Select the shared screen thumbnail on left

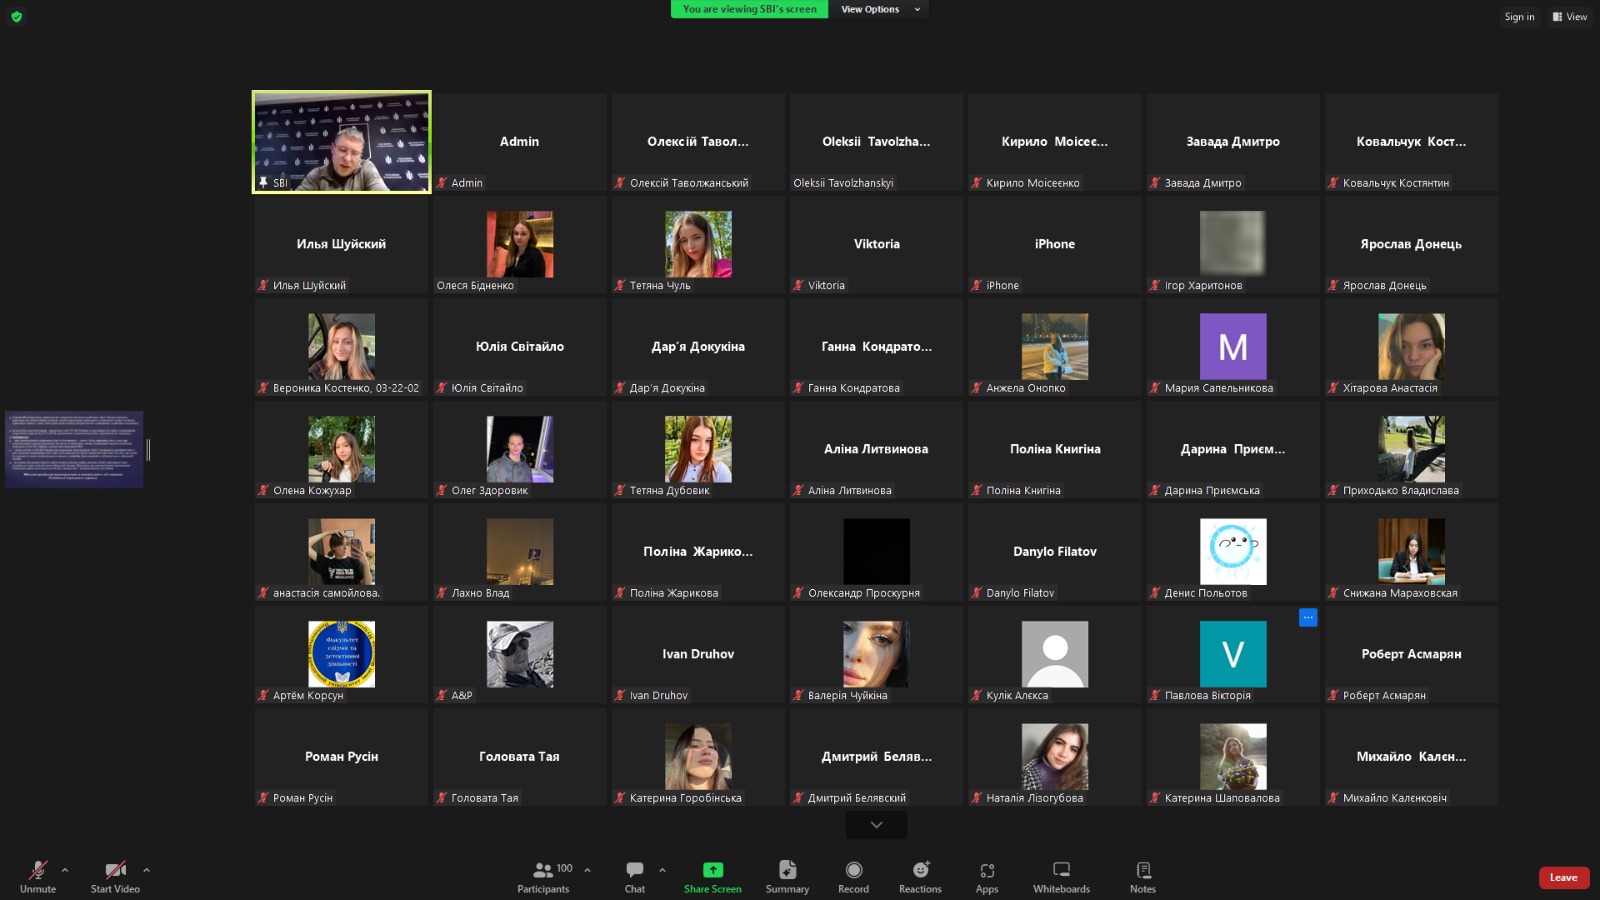click(x=74, y=449)
